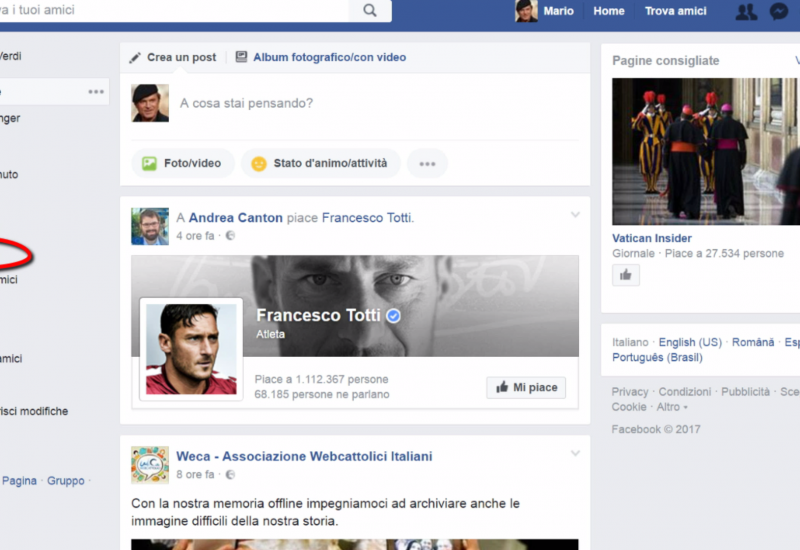800x550 pixels.
Task: Expand options chevron on Andrea Canton post
Action: point(575,215)
